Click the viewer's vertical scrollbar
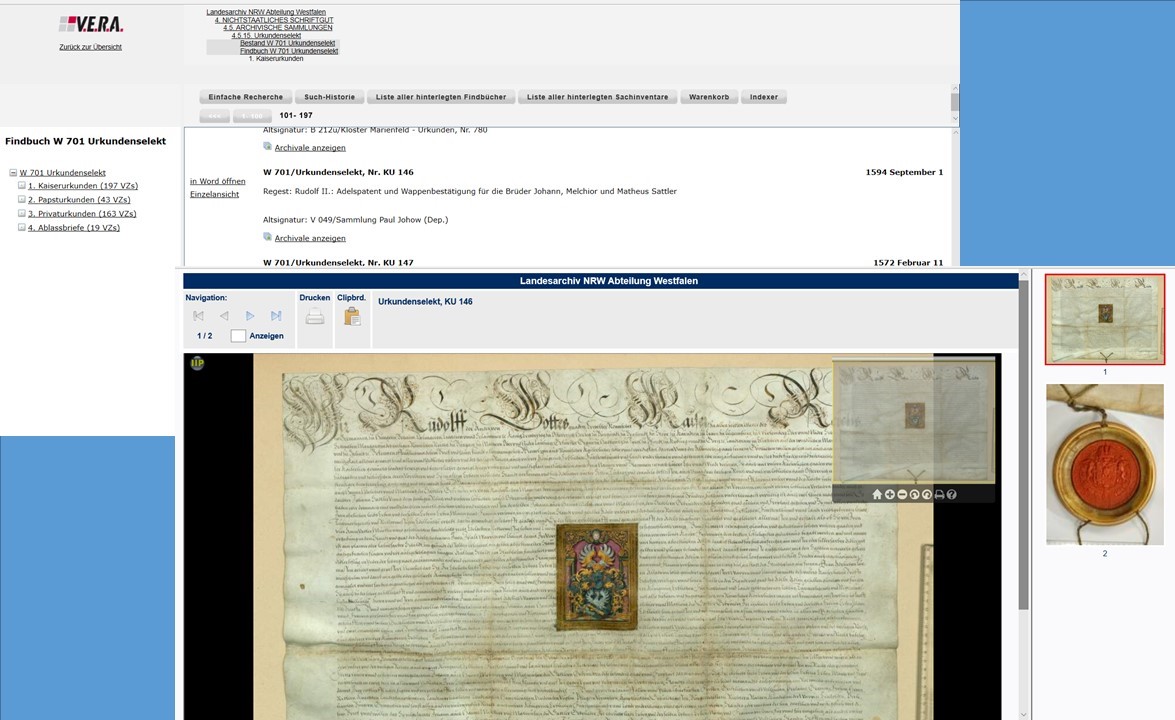The height and width of the screenshot is (720, 1175). 1024,445
